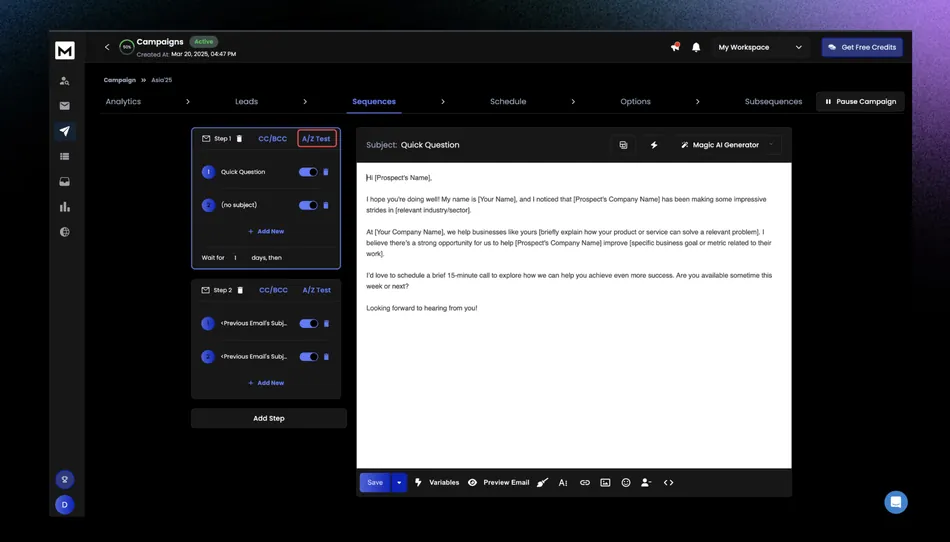This screenshot has width=950, height=542.
Task: Click the Wait for days number field
Action: pos(236,258)
